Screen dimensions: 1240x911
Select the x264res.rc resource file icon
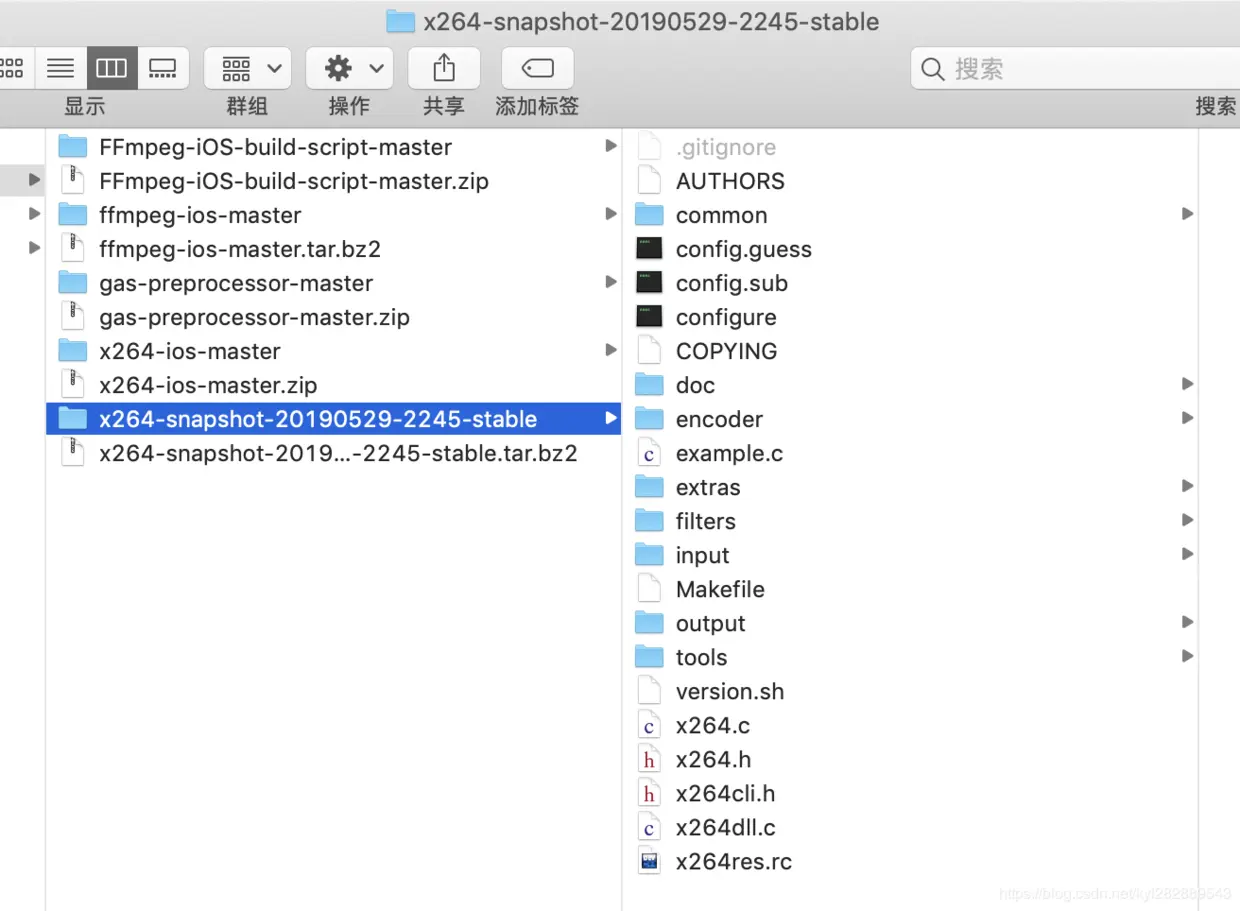pos(650,861)
